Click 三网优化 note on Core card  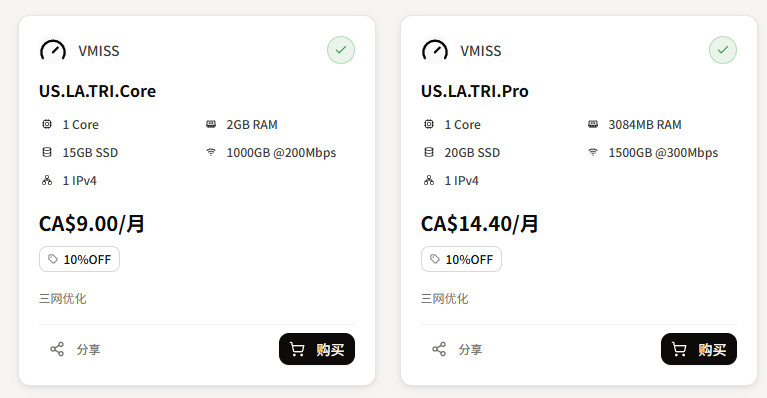pyautogui.click(x=63, y=299)
